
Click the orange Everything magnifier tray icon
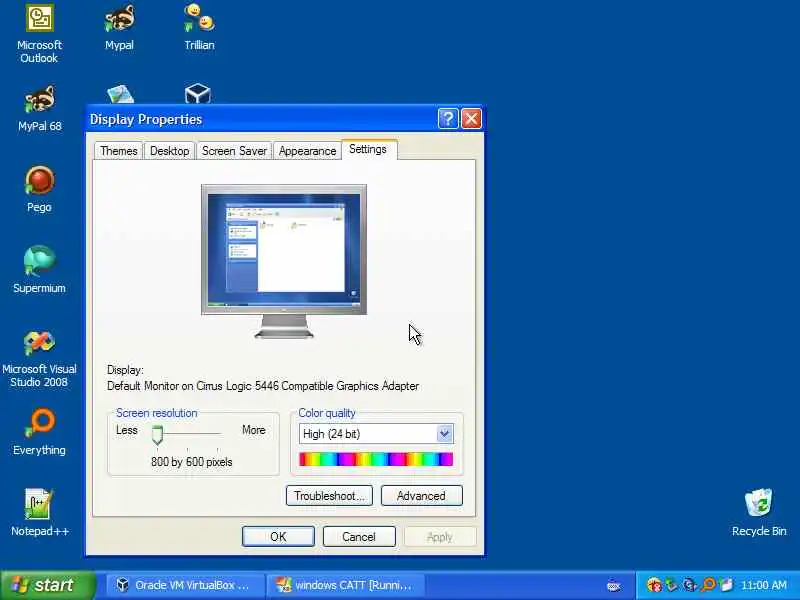point(708,585)
